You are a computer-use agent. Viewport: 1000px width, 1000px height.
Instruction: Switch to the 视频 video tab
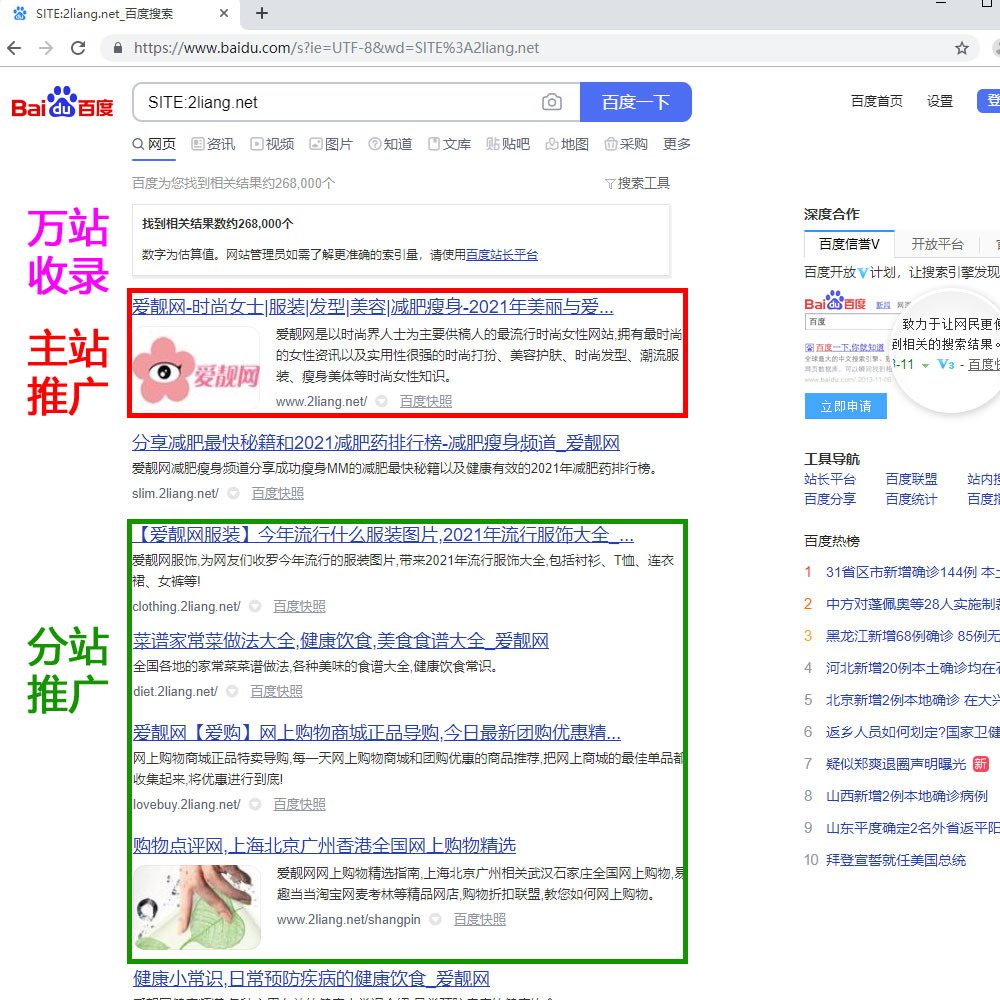[x=272, y=144]
